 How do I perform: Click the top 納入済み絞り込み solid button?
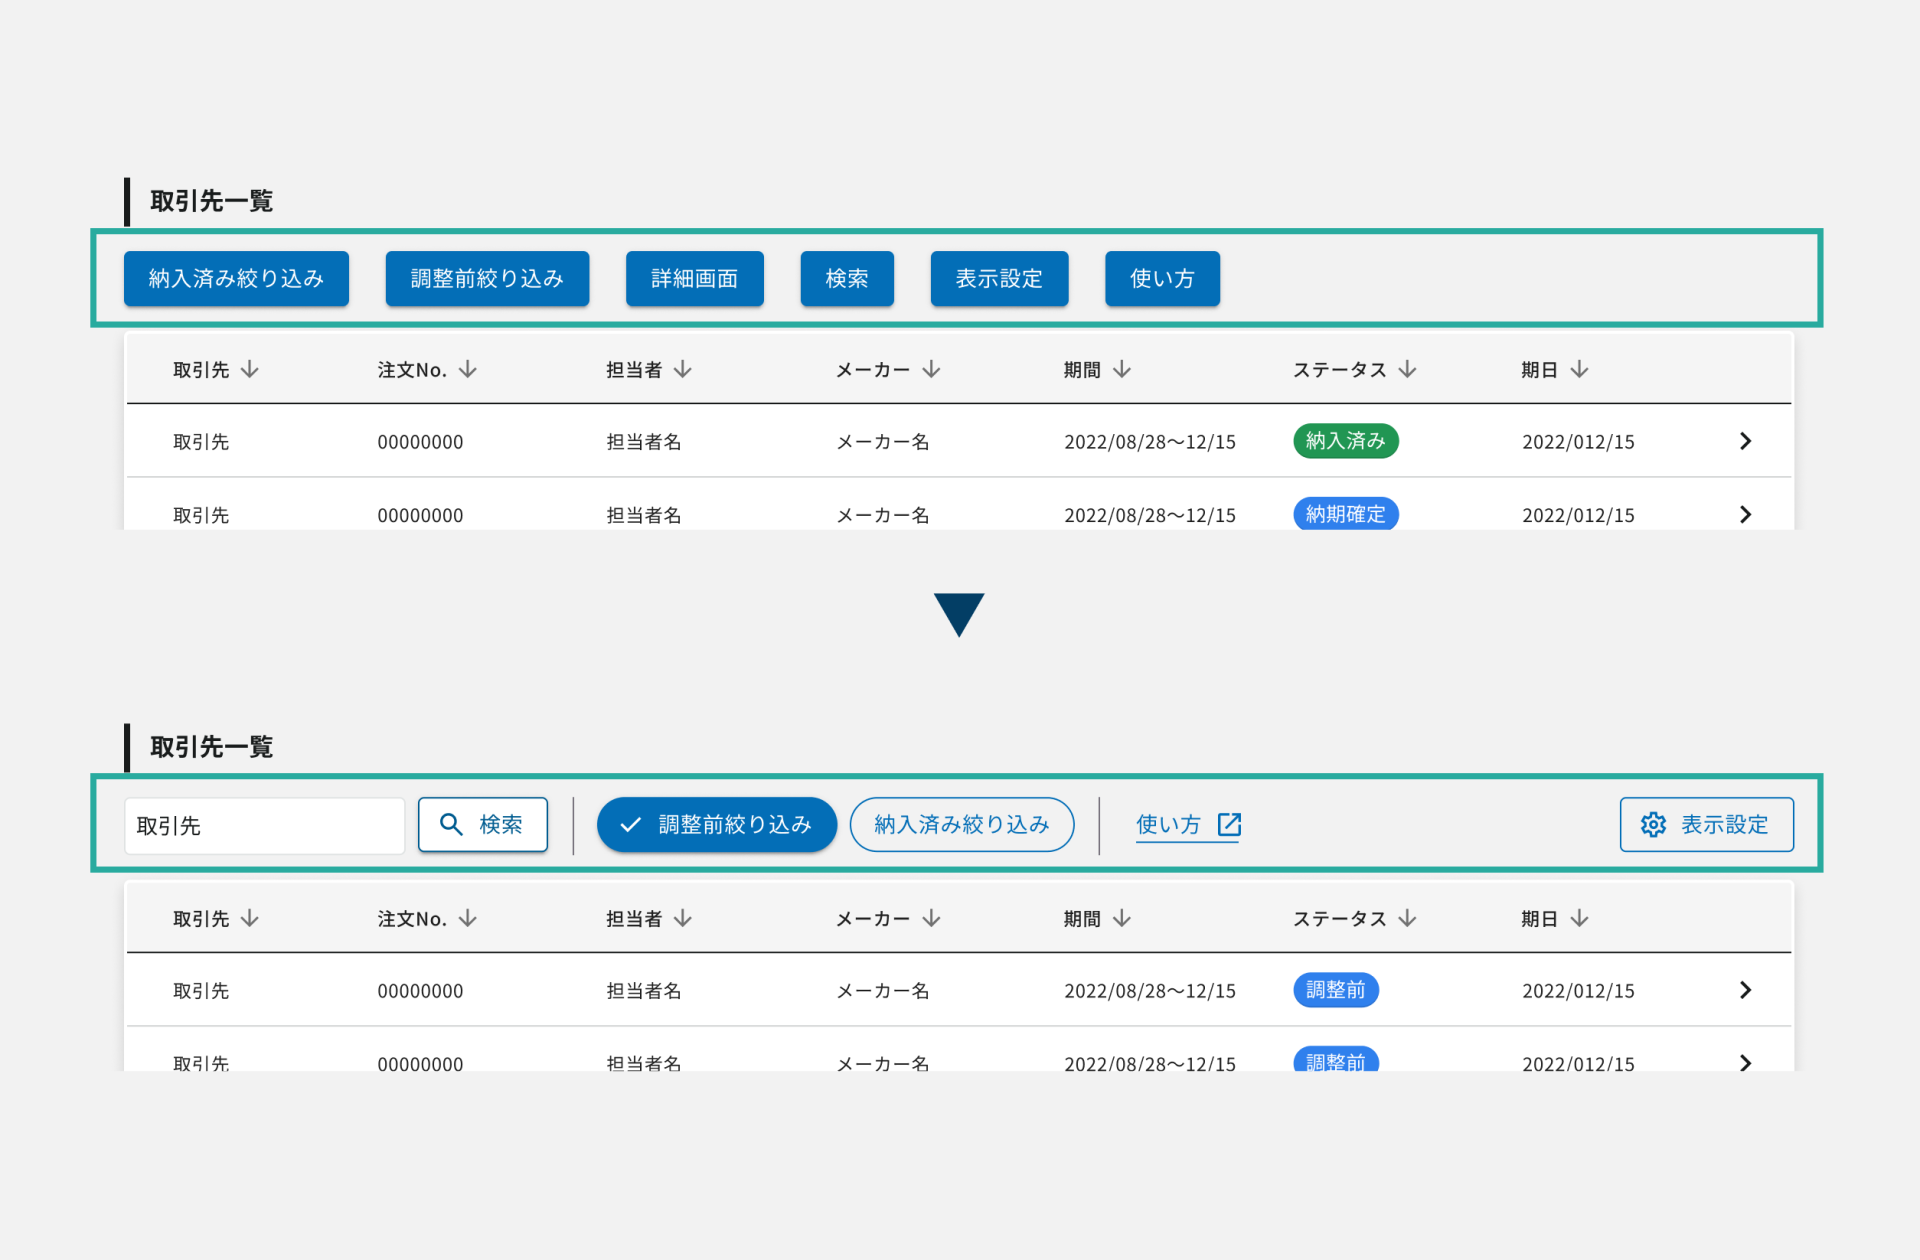236,279
